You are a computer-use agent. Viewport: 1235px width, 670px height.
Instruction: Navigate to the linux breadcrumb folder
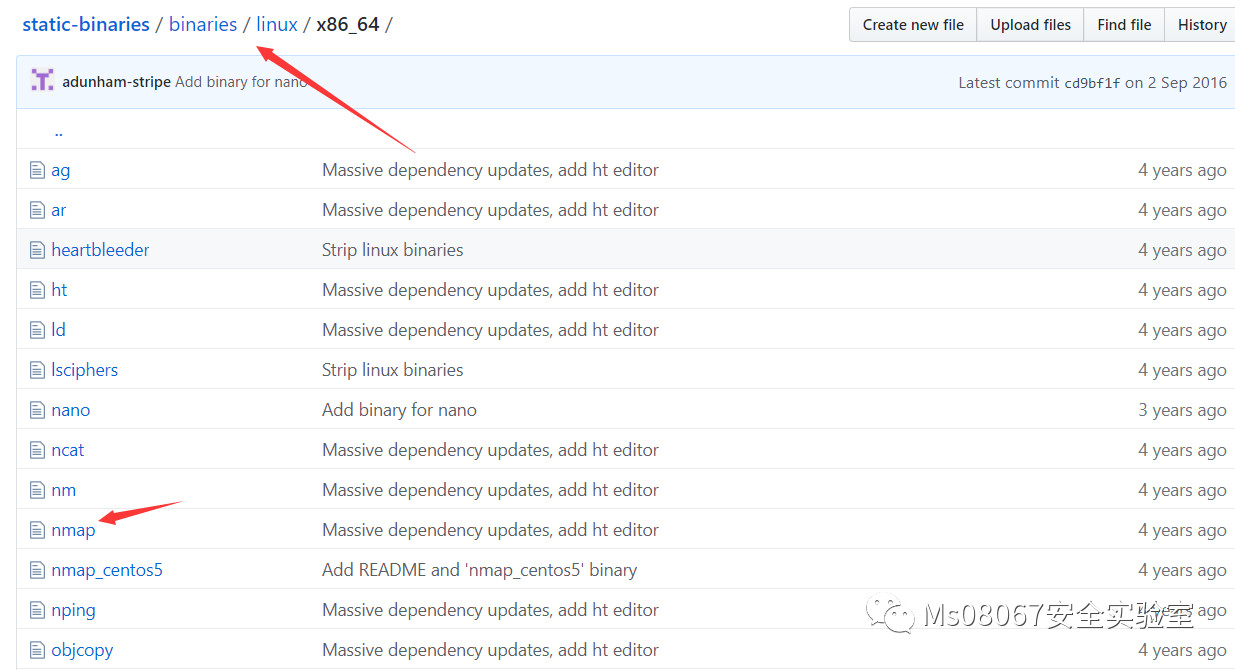[277, 24]
